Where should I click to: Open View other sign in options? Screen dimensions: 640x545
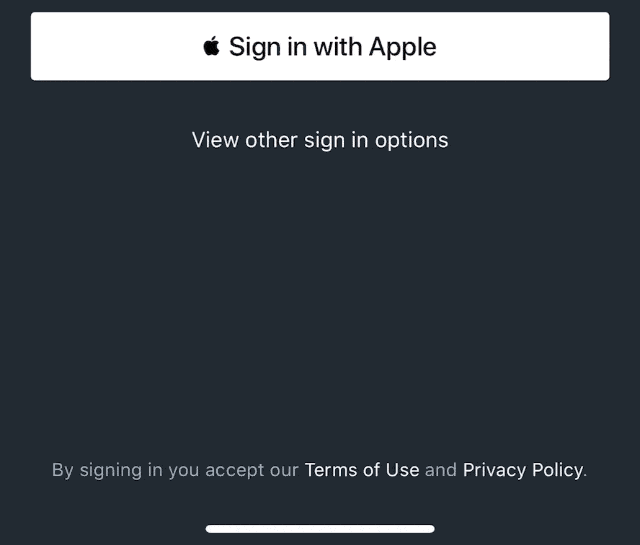tap(320, 140)
